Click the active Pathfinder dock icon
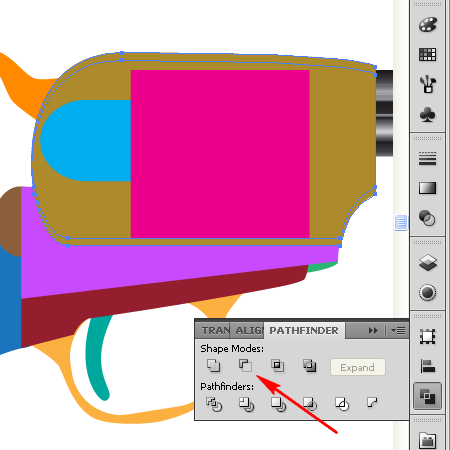The height and width of the screenshot is (450, 450). pos(427,396)
